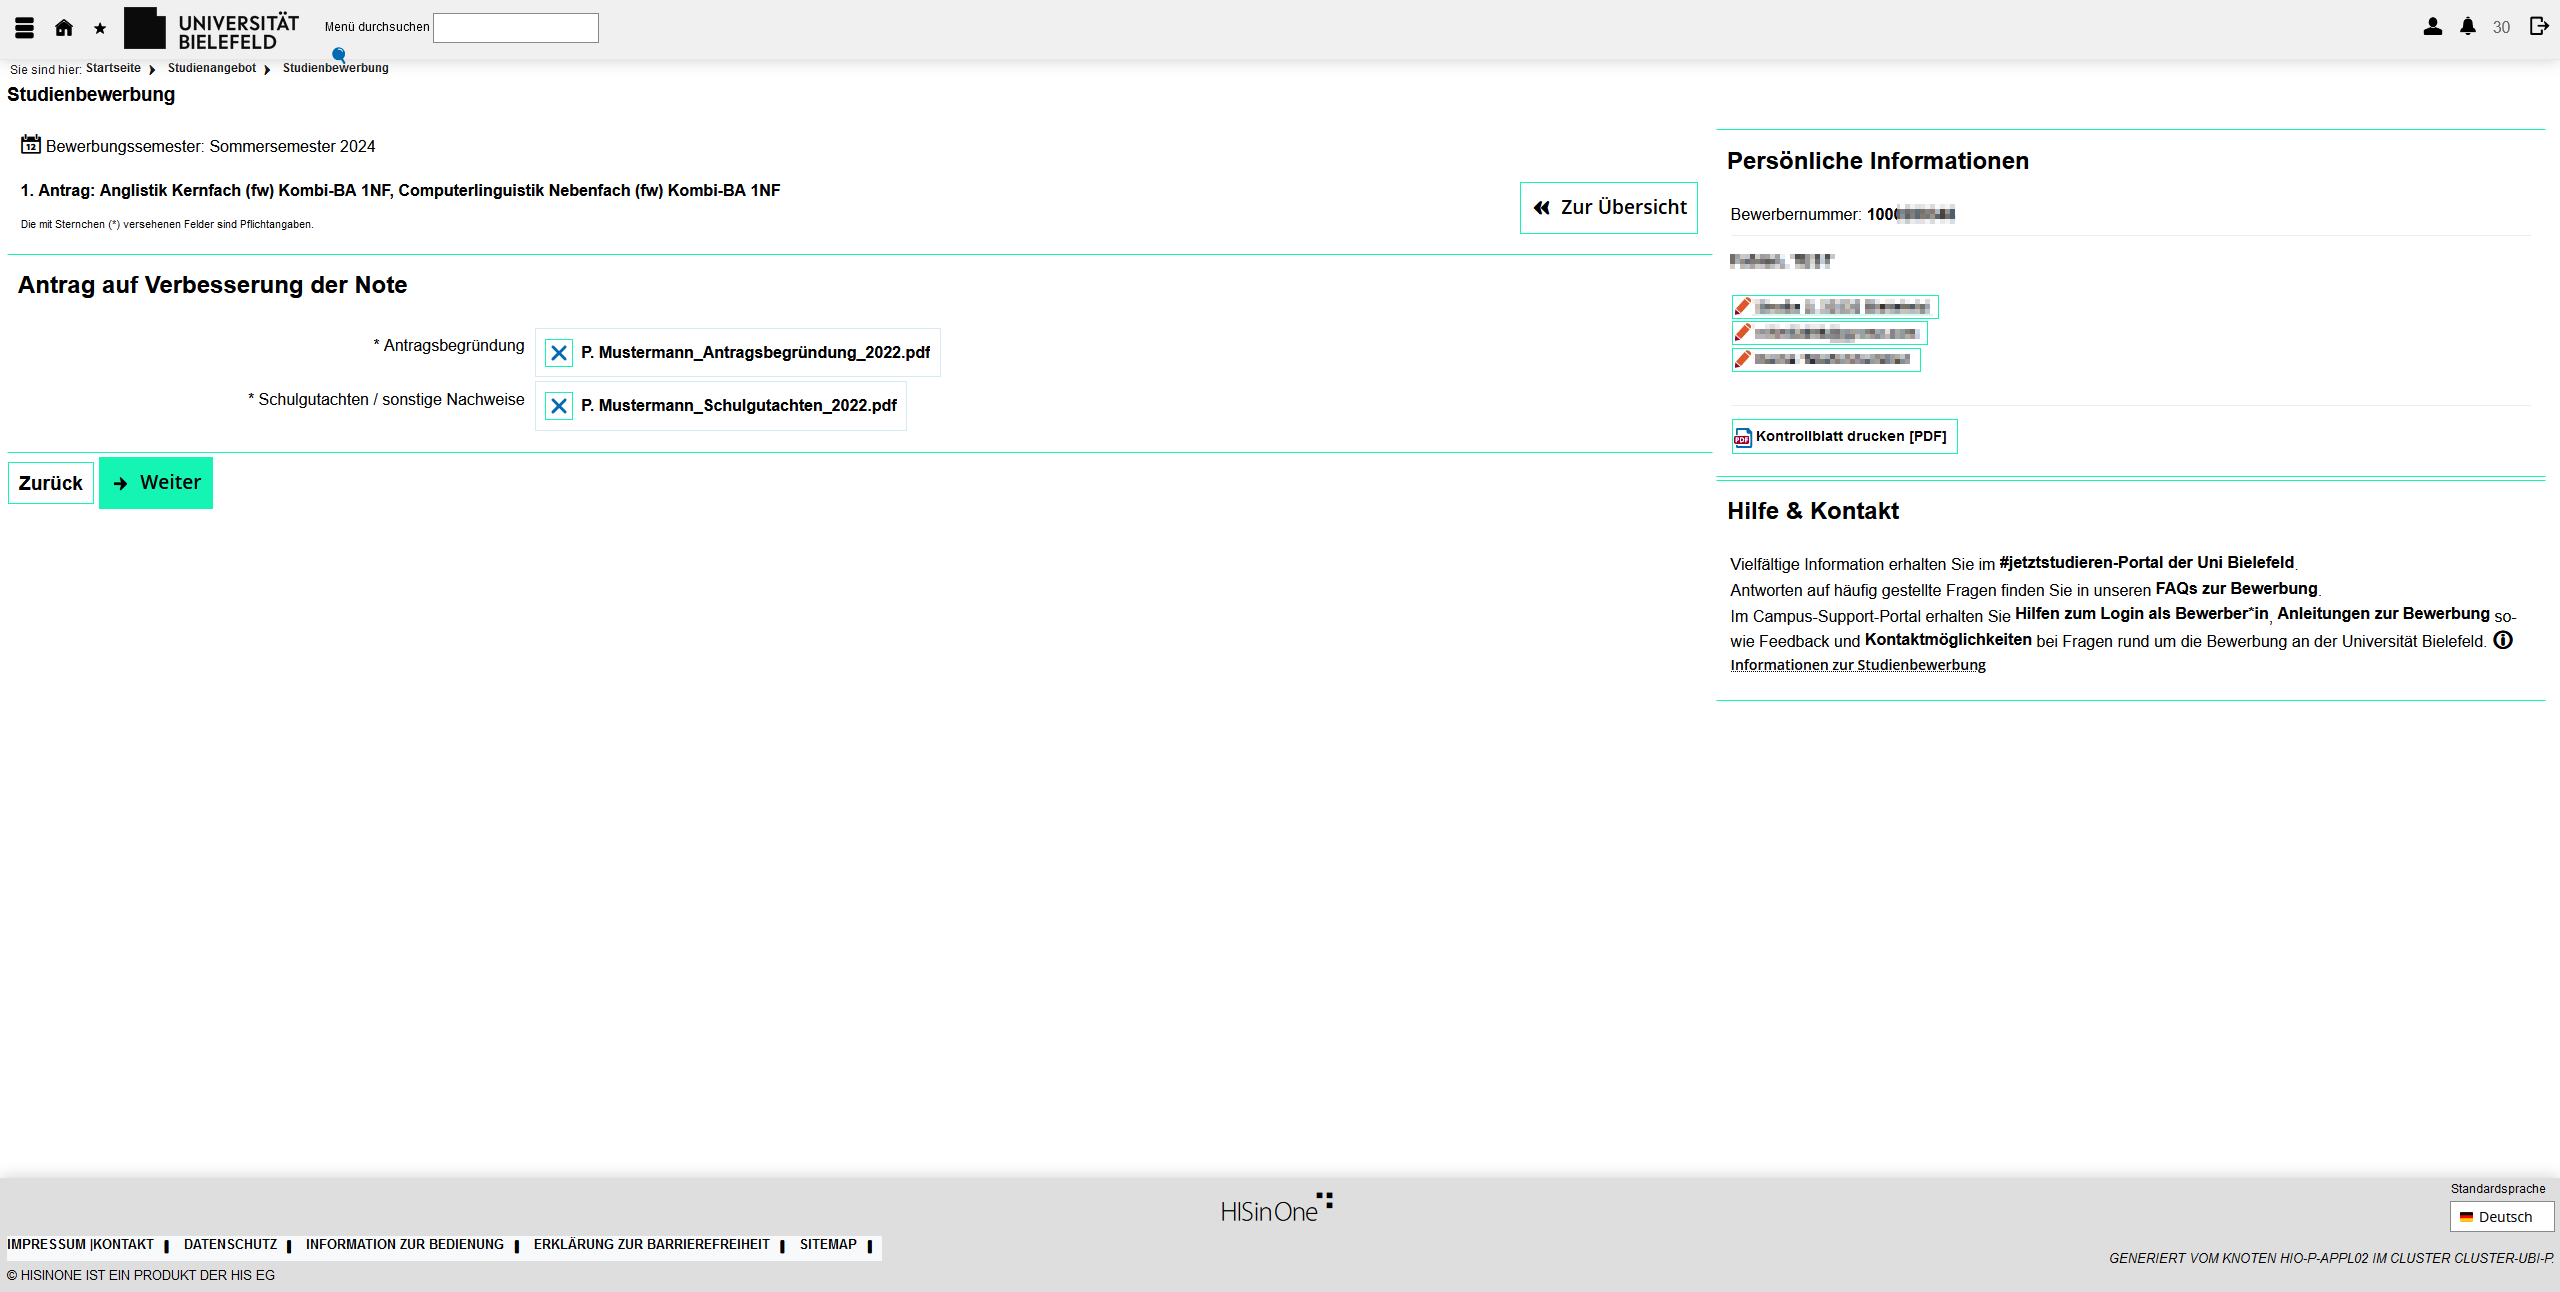Edit the third personal info entry
The width and height of the screenshot is (2560, 1292).
click(x=1826, y=359)
